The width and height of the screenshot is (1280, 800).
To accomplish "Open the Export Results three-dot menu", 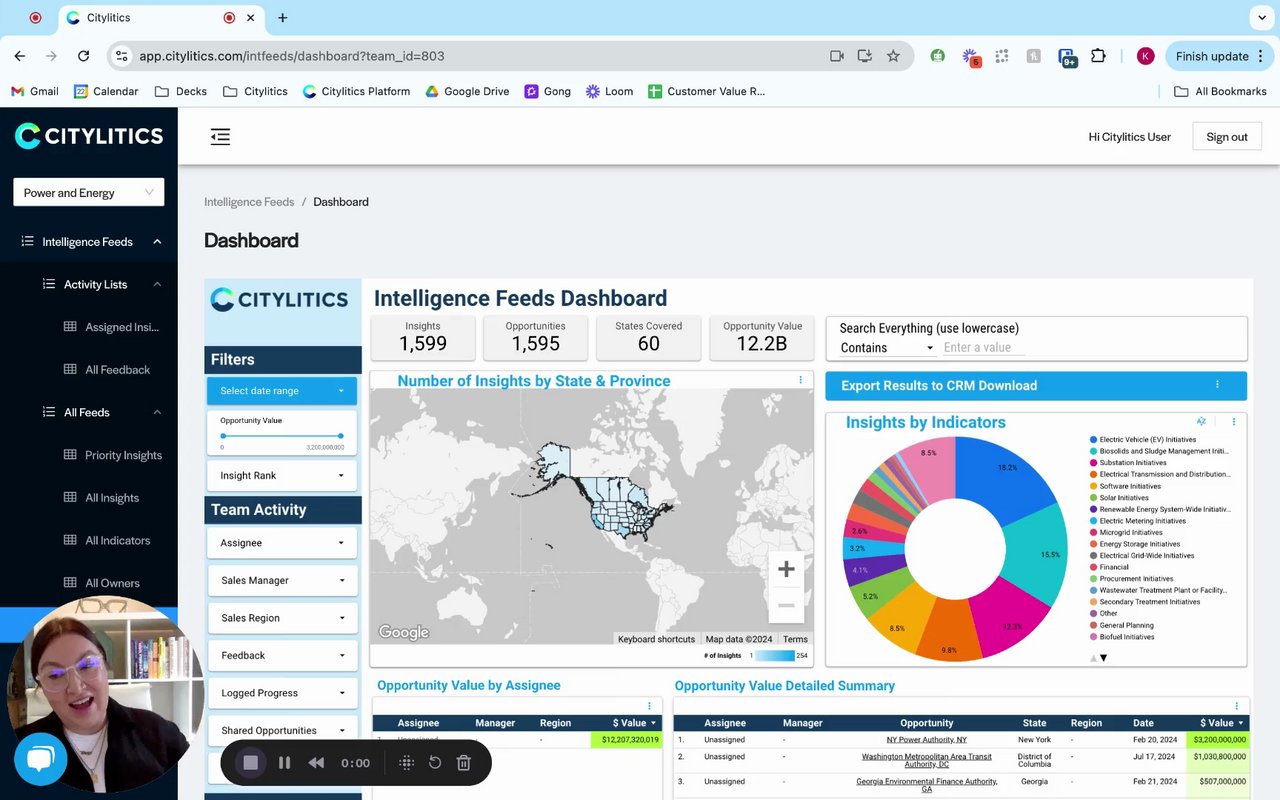I will (x=1217, y=385).
